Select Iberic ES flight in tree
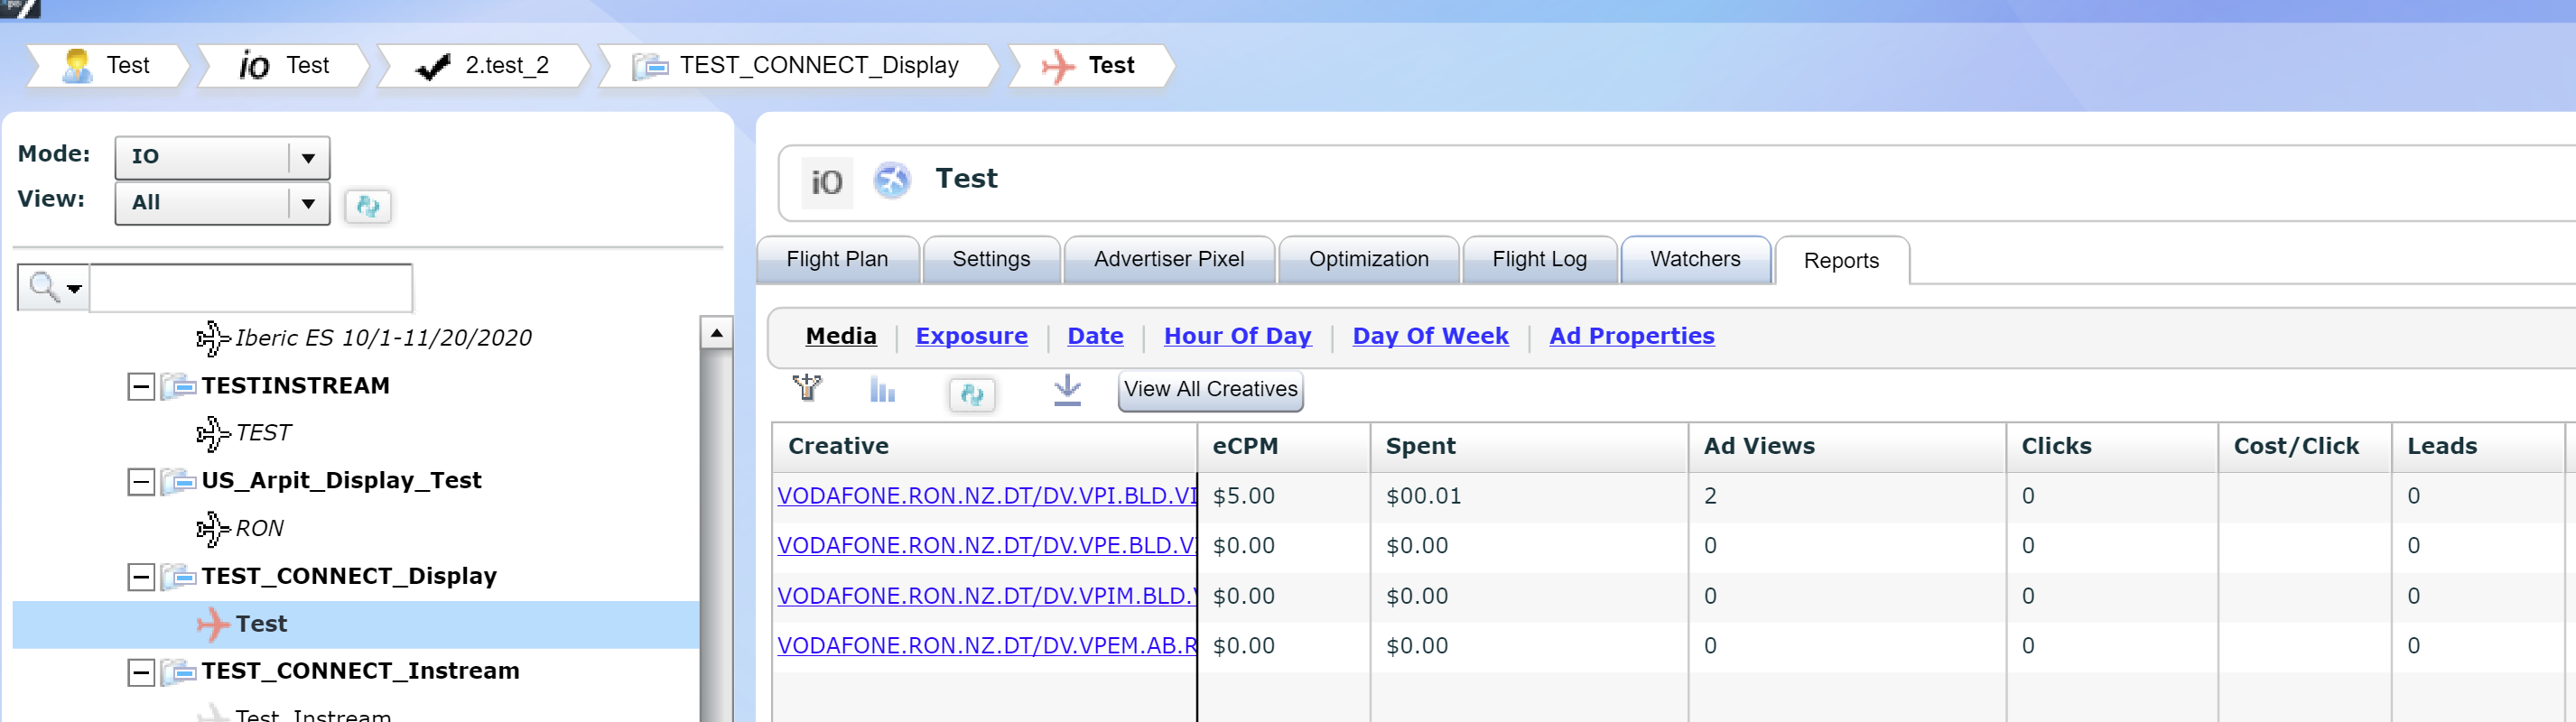This screenshot has height=722, width=2576. tap(382, 338)
